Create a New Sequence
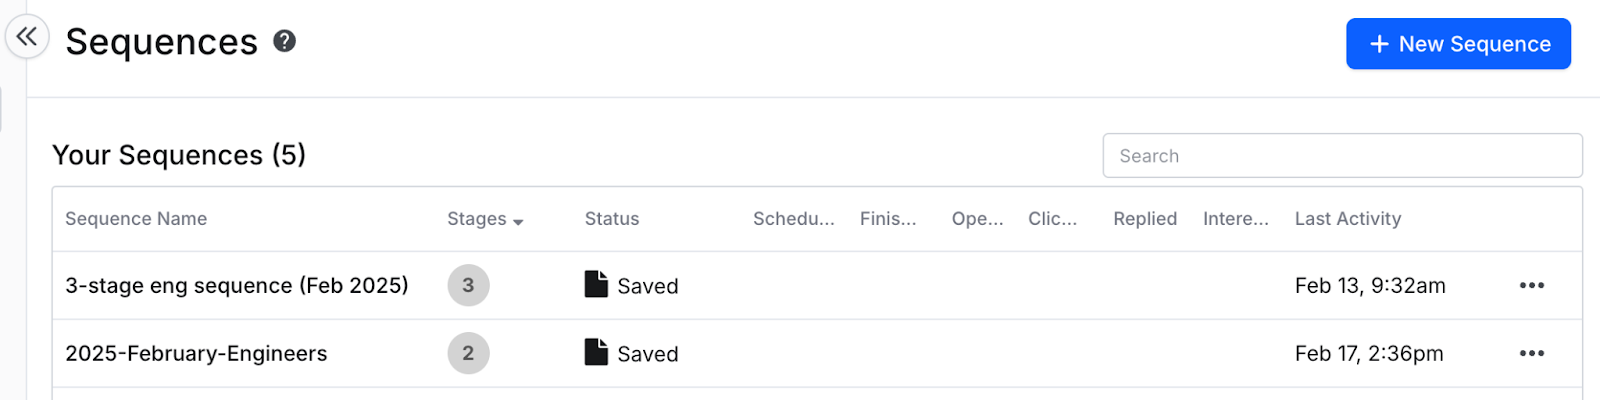Viewport: 1600px width, 400px height. click(1458, 44)
